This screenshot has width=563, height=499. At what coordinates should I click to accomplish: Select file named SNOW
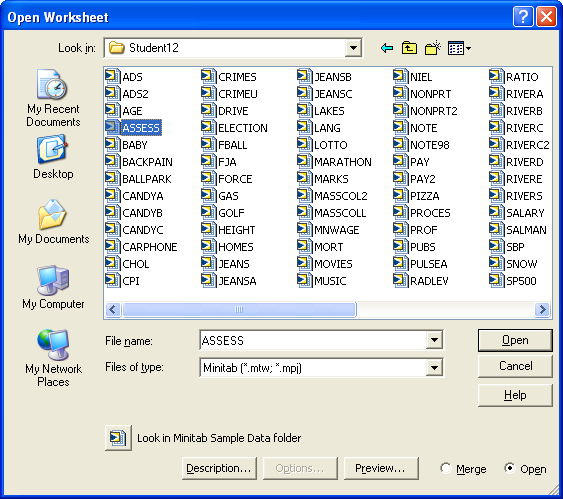(x=522, y=264)
